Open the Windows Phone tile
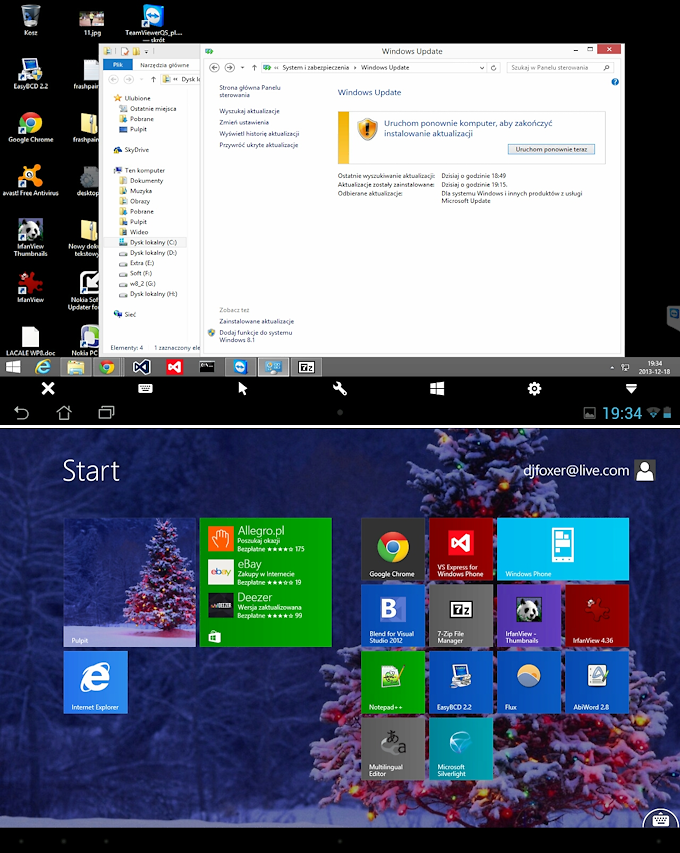Screen dimensions: 680x853 click(563, 549)
